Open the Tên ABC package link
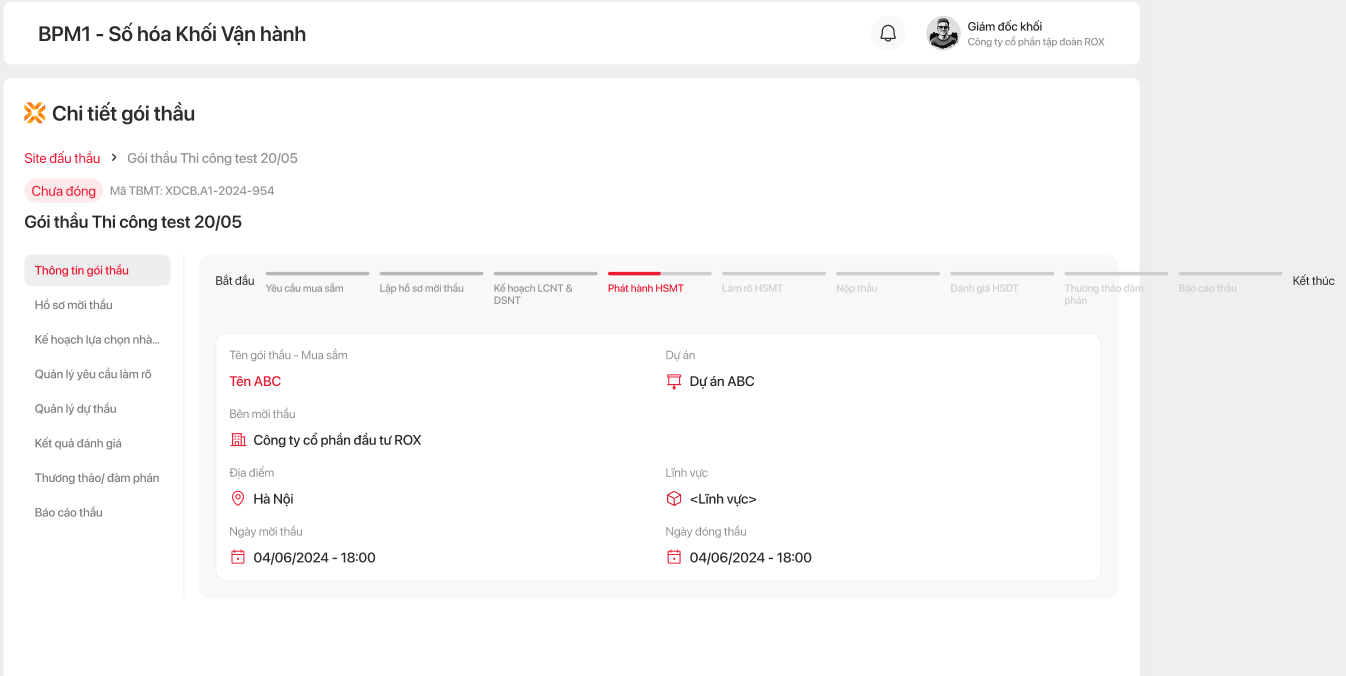The image size is (1346, 676). (255, 381)
